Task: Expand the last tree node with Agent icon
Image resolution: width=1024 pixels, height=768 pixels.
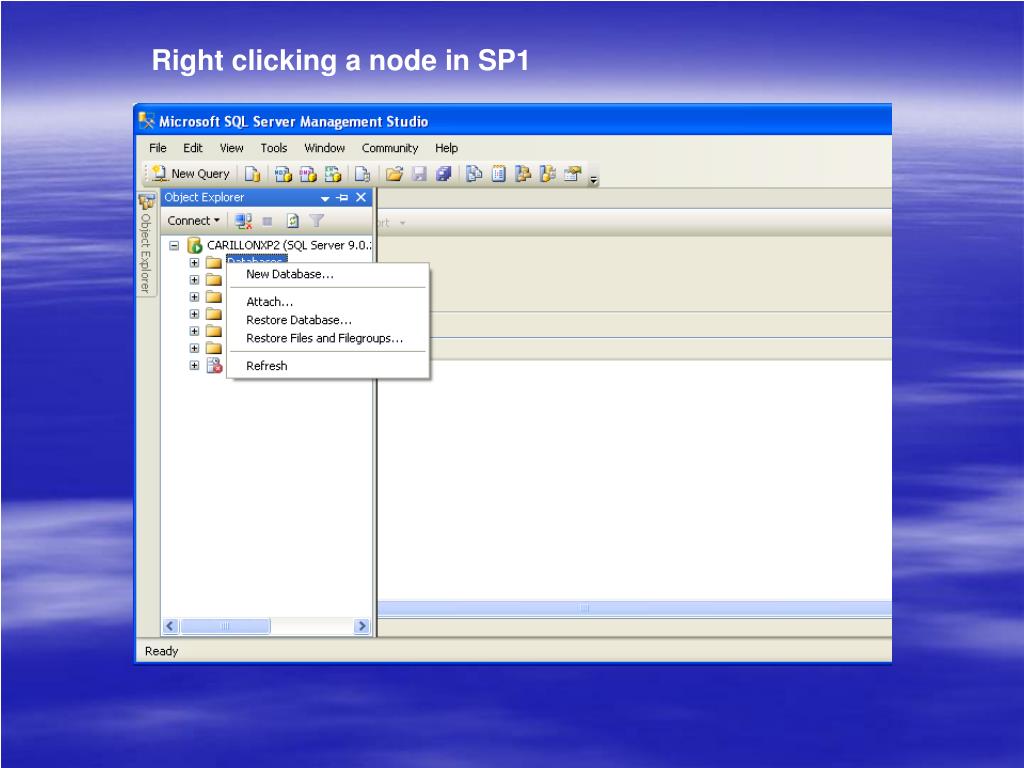Action: pyautogui.click(x=194, y=365)
